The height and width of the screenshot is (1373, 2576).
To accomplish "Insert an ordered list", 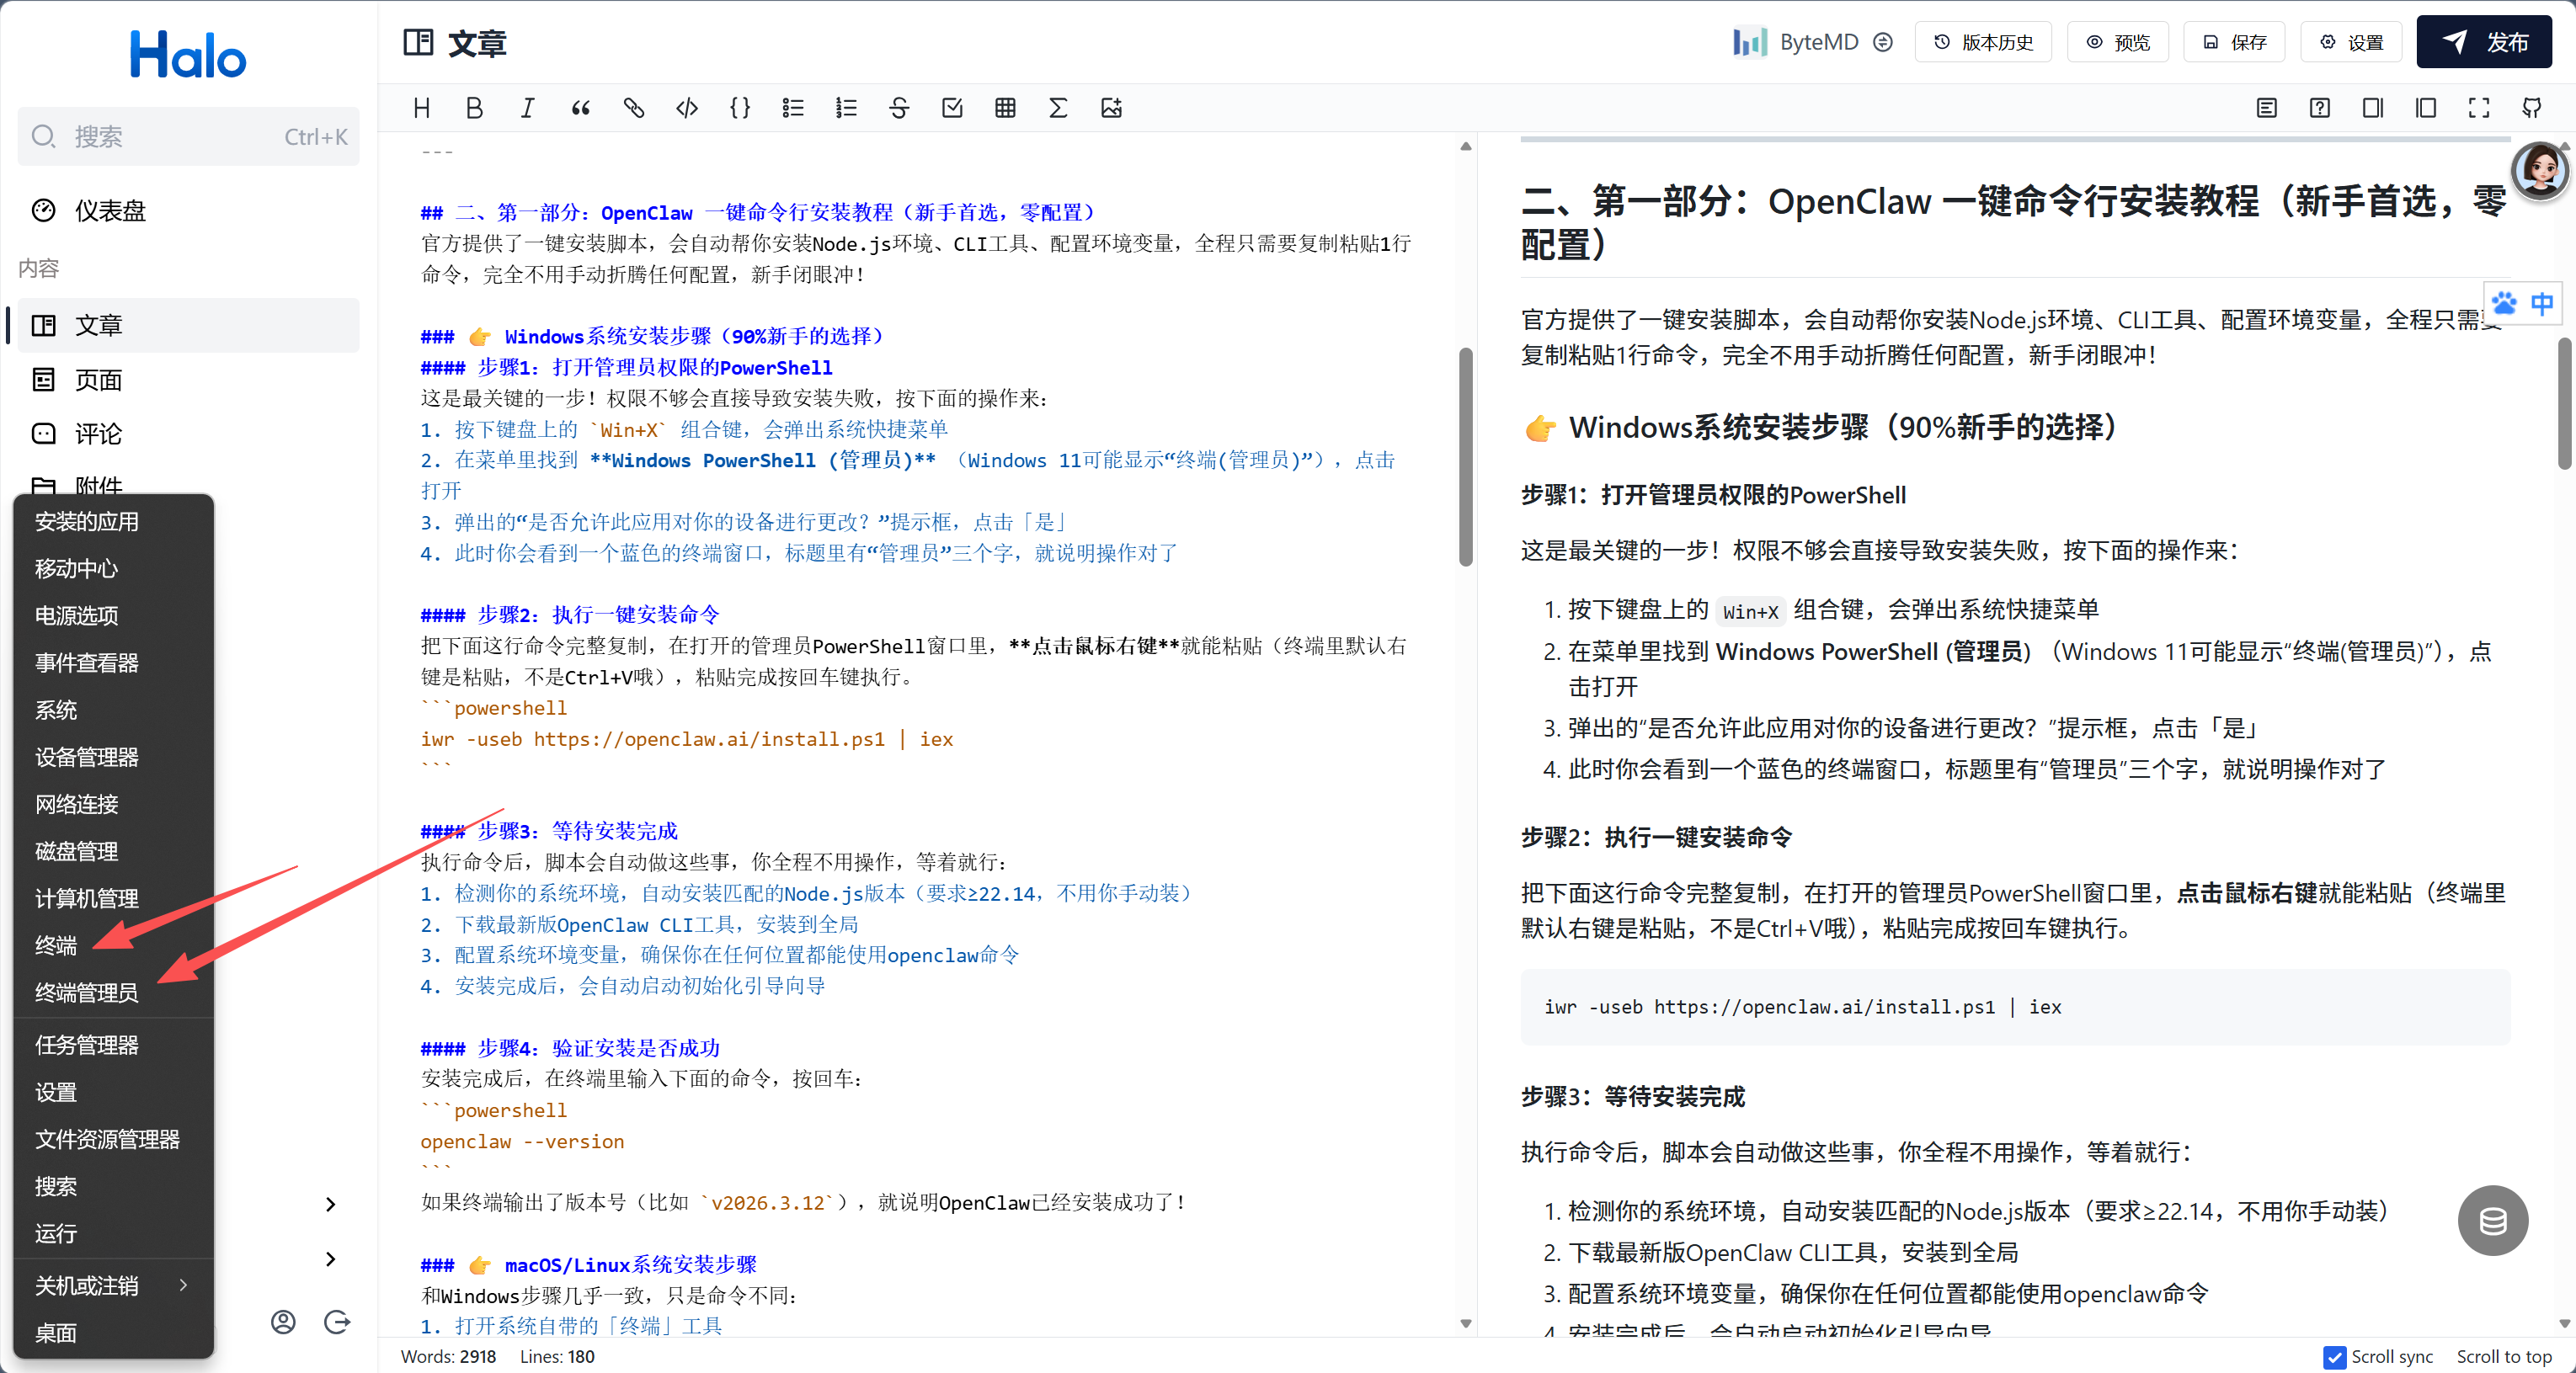I will (846, 108).
